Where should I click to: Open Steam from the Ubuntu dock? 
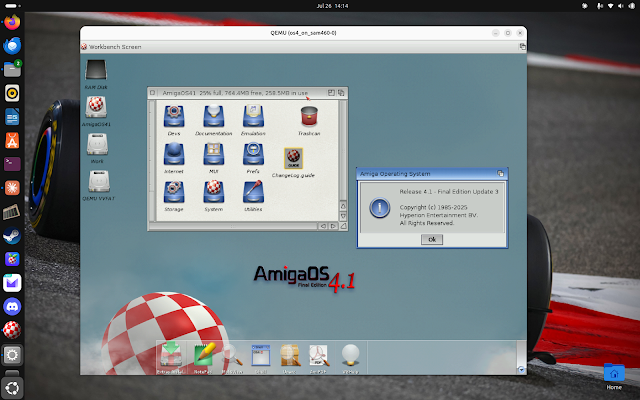tap(12, 236)
